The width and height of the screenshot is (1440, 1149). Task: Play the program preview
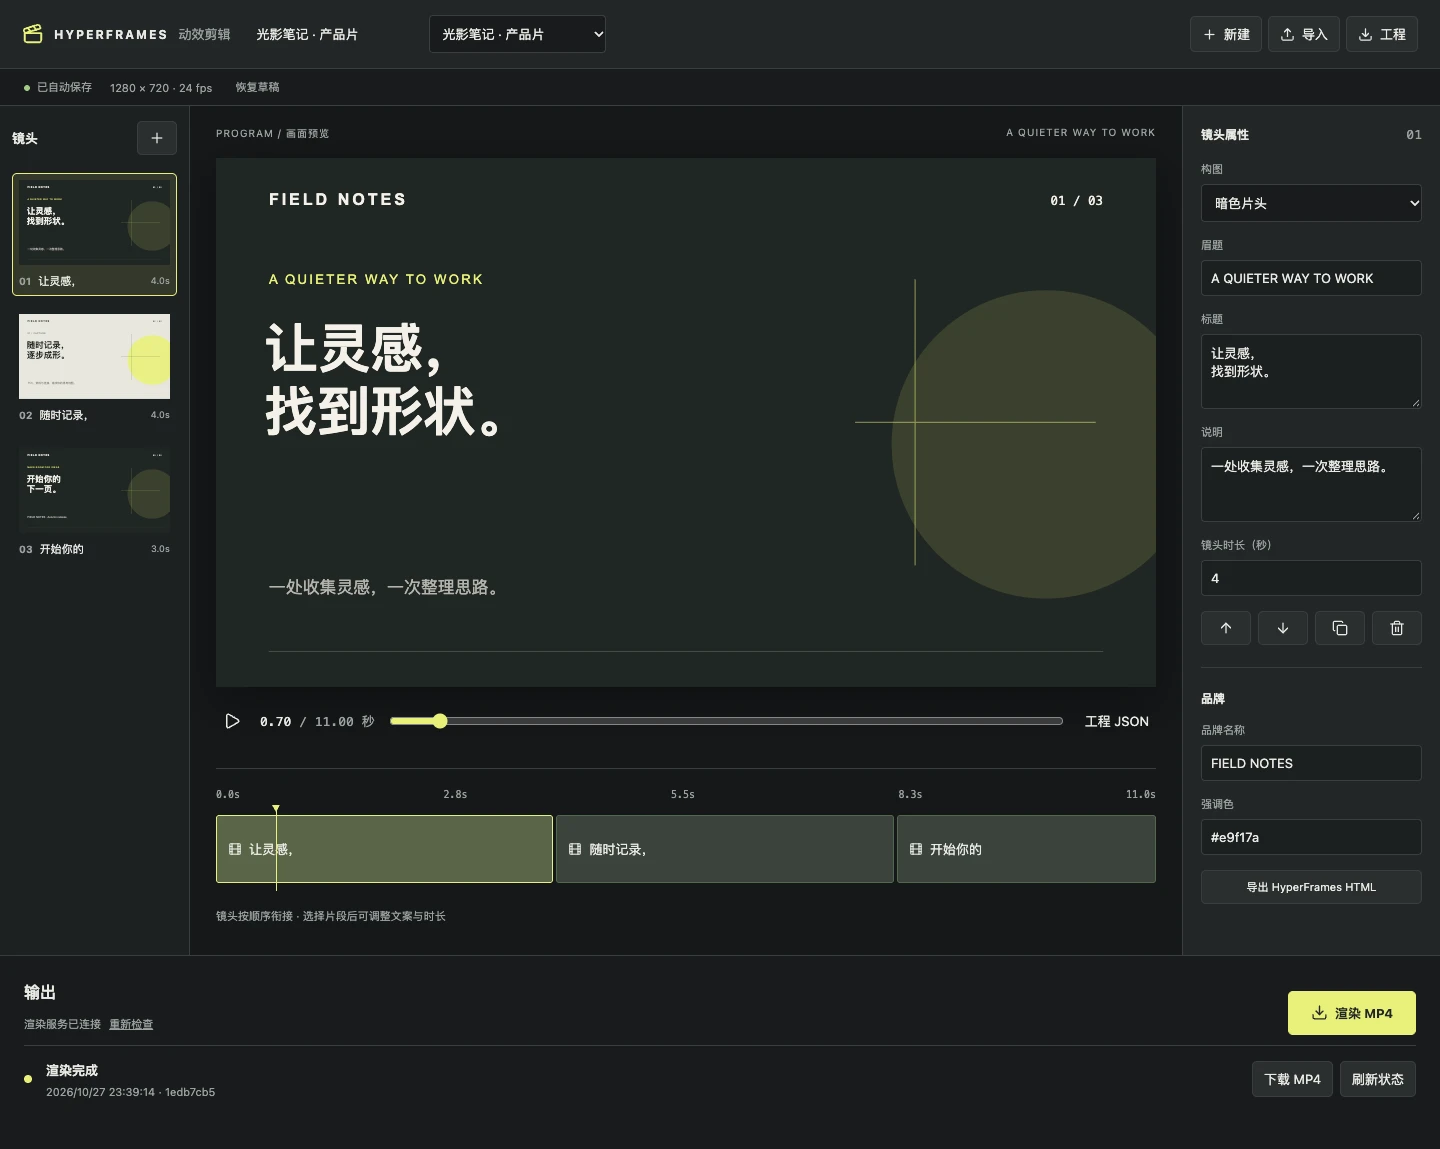[232, 721]
